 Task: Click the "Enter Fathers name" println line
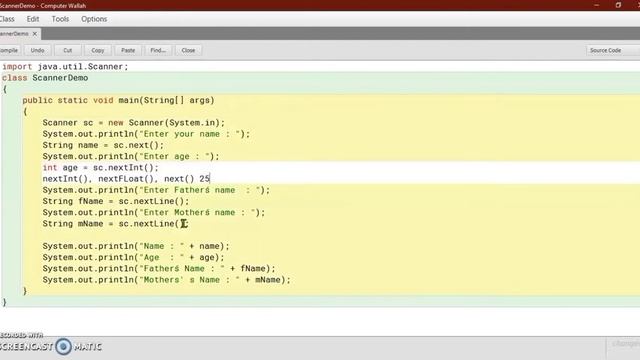(156, 190)
